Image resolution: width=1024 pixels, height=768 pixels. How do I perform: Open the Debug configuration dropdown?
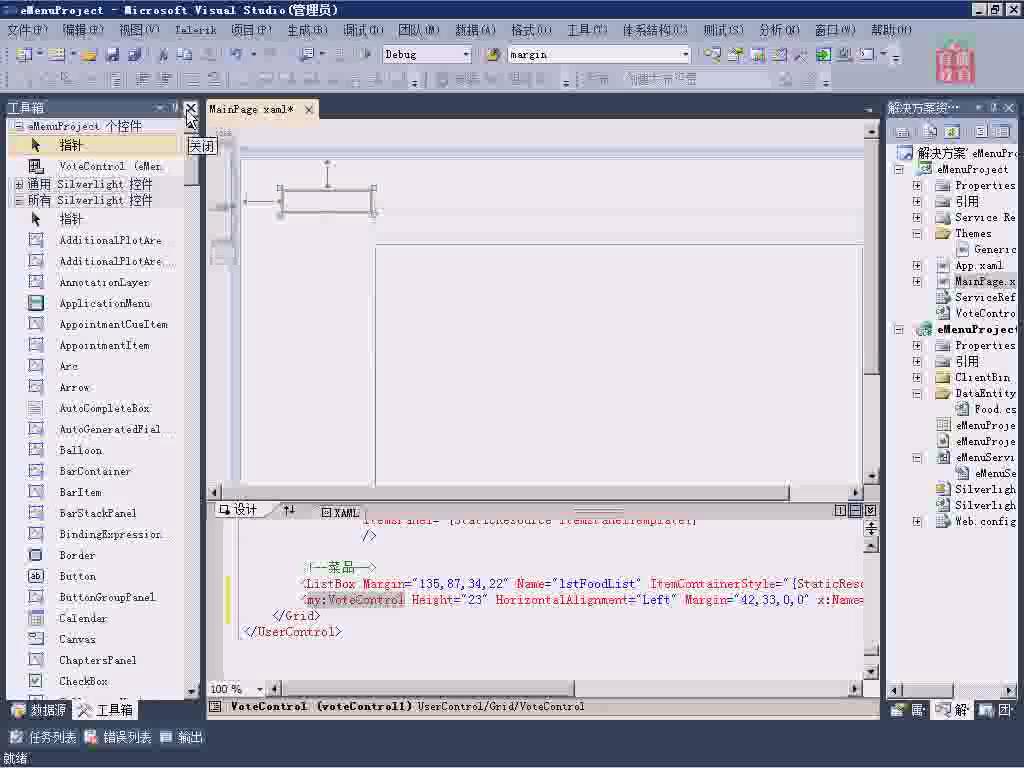pyautogui.click(x=466, y=55)
